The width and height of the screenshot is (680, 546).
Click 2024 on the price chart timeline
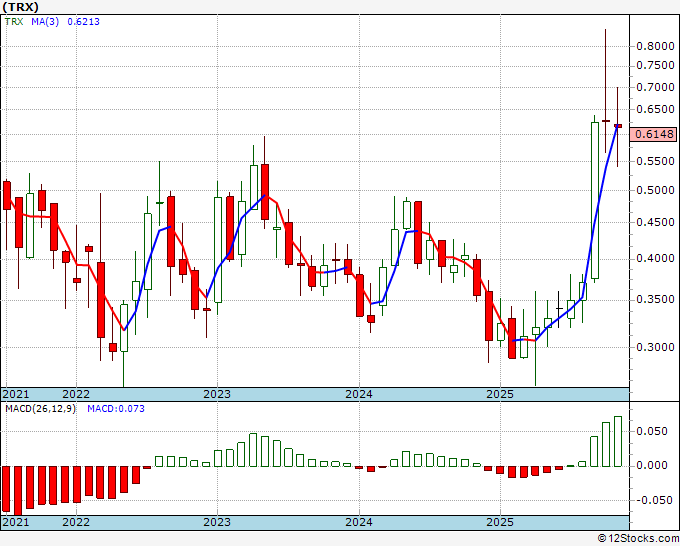click(x=359, y=394)
